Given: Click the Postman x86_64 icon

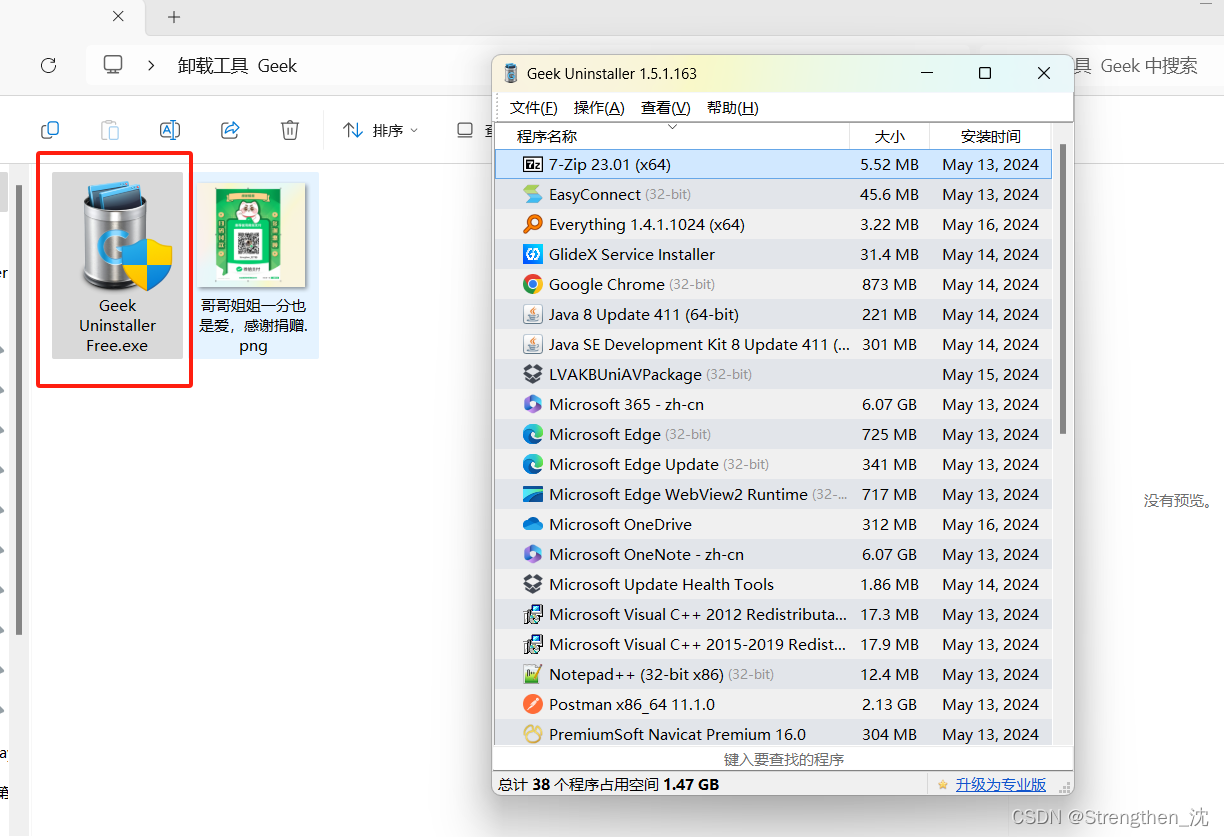Looking at the screenshot, I should (533, 704).
